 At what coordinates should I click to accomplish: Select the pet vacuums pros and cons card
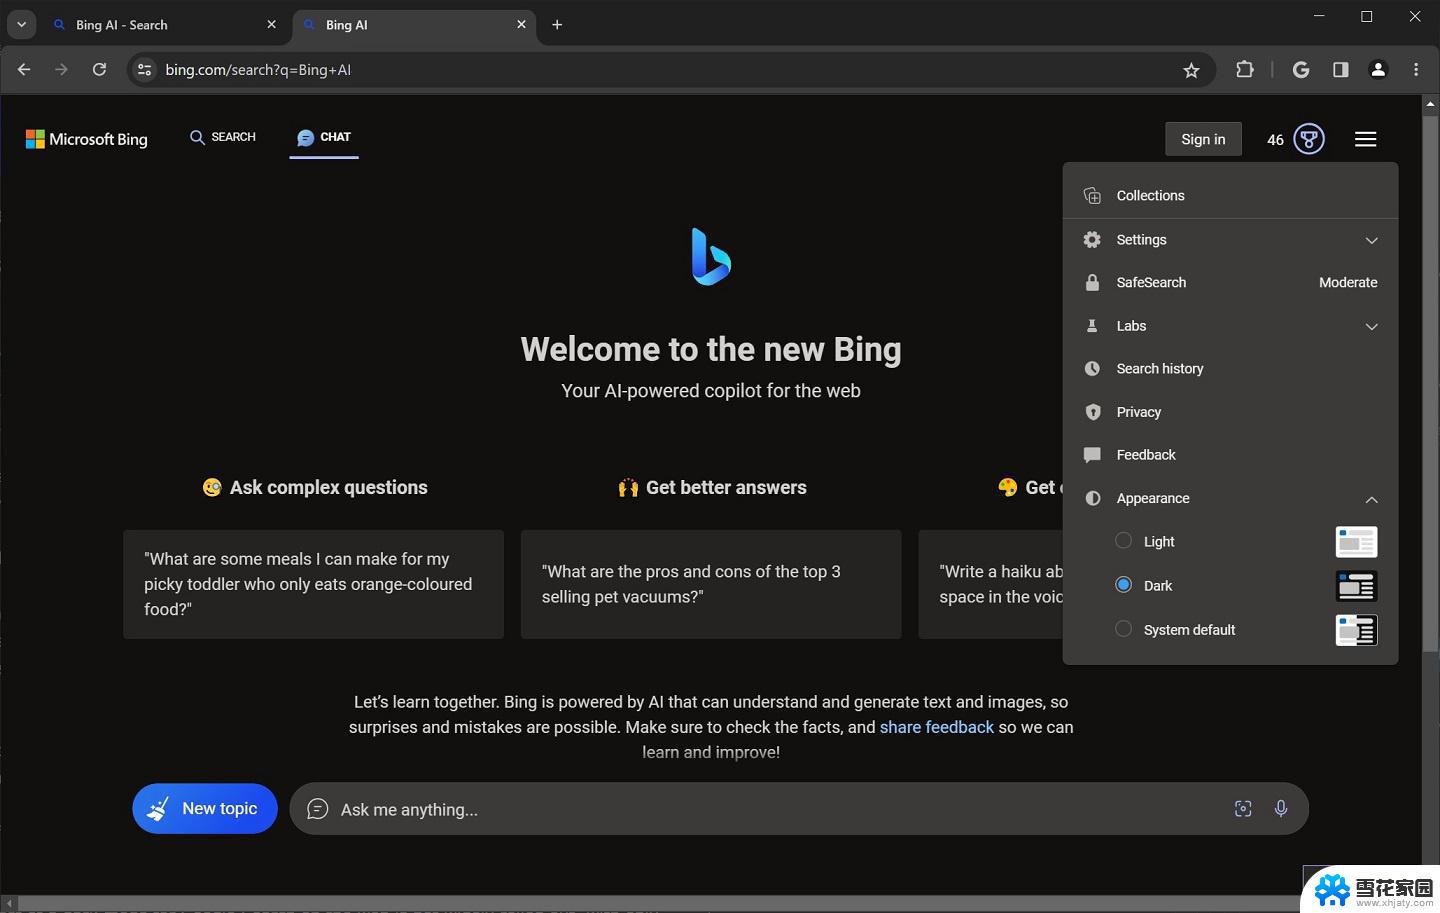711,584
